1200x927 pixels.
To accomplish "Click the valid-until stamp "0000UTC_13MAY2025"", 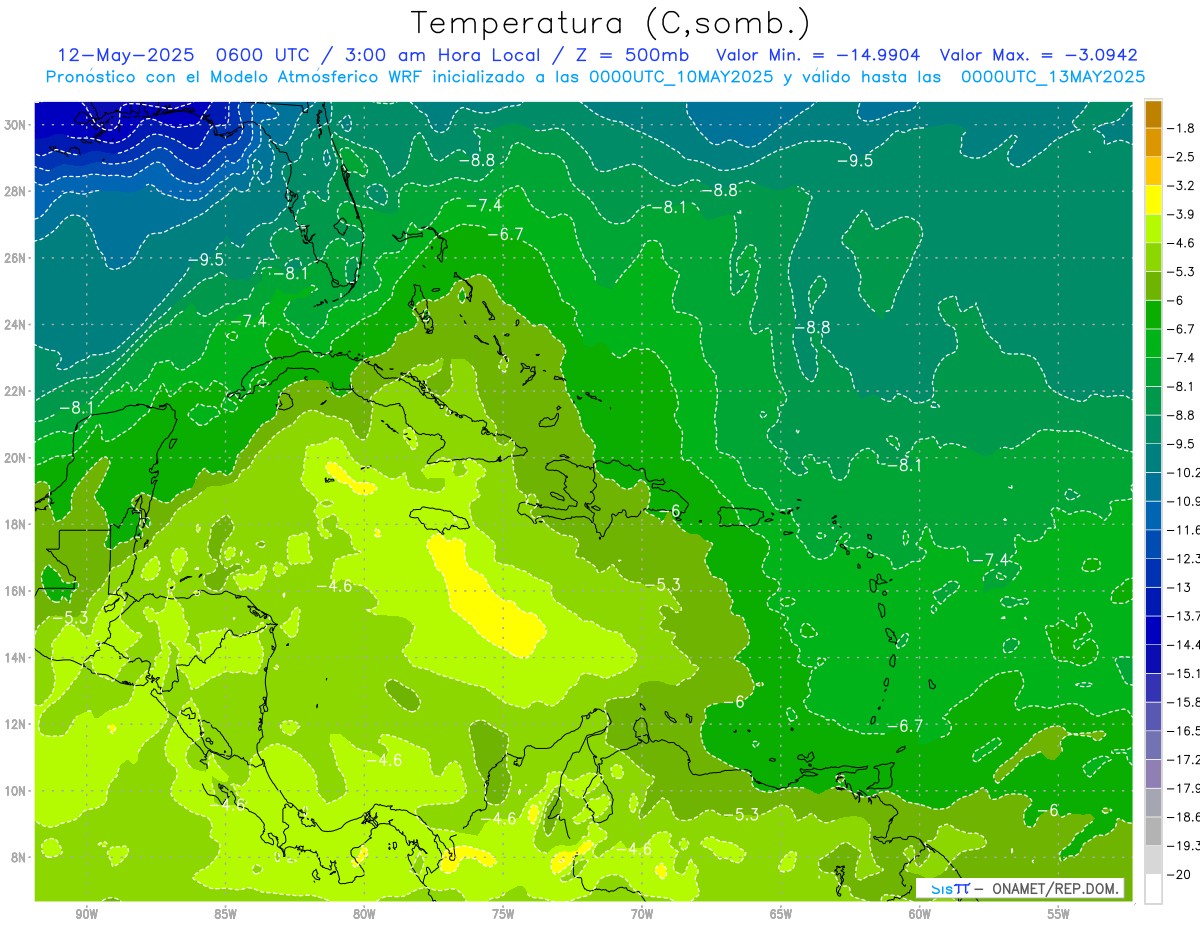I will [1052, 76].
